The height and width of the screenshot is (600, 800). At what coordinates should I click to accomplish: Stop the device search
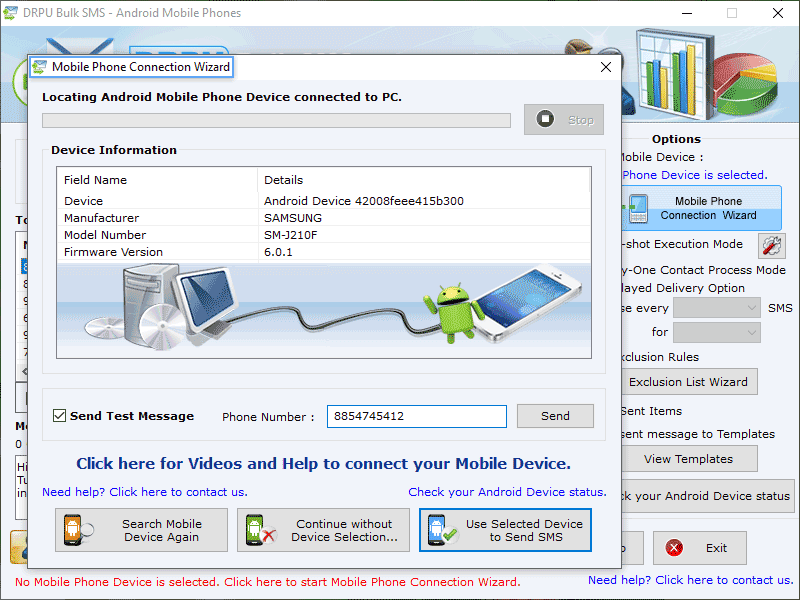(x=564, y=119)
